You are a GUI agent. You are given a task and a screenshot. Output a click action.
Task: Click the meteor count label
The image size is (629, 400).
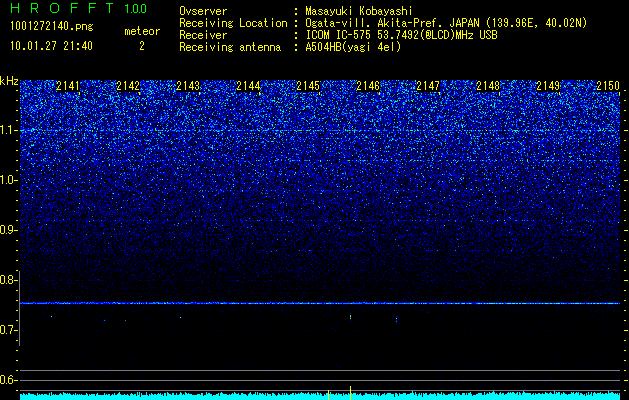point(142,31)
